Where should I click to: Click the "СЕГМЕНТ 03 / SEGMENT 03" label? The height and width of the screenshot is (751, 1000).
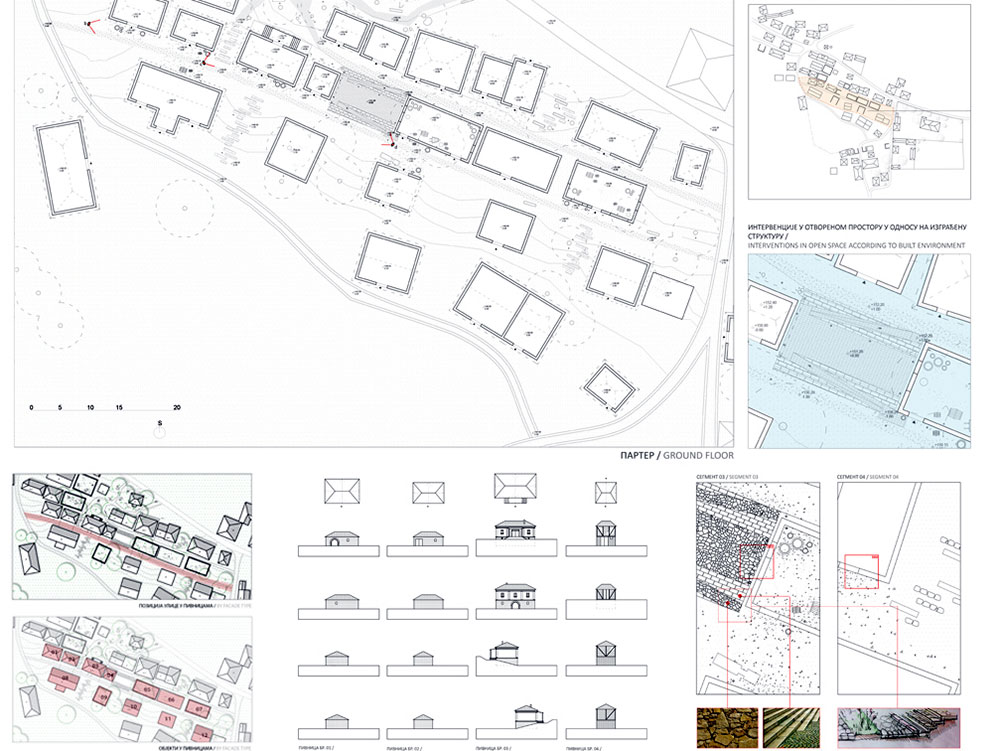(x=726, y=477)
